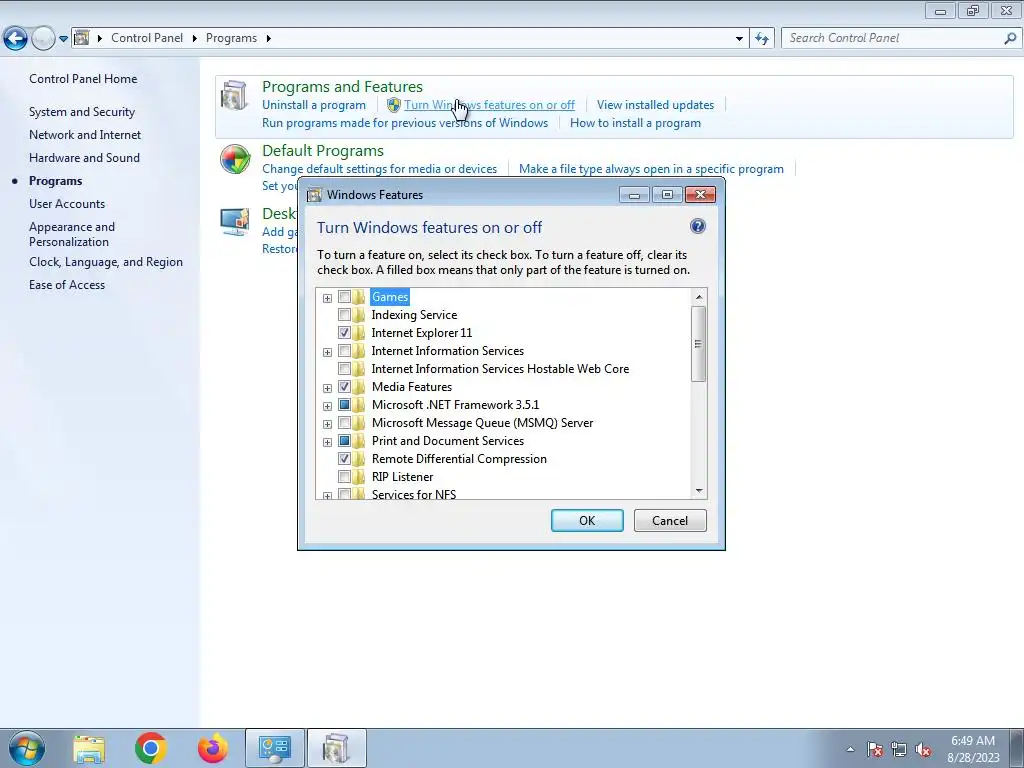
Task: Select System and Security category
Action: [82, 112]
